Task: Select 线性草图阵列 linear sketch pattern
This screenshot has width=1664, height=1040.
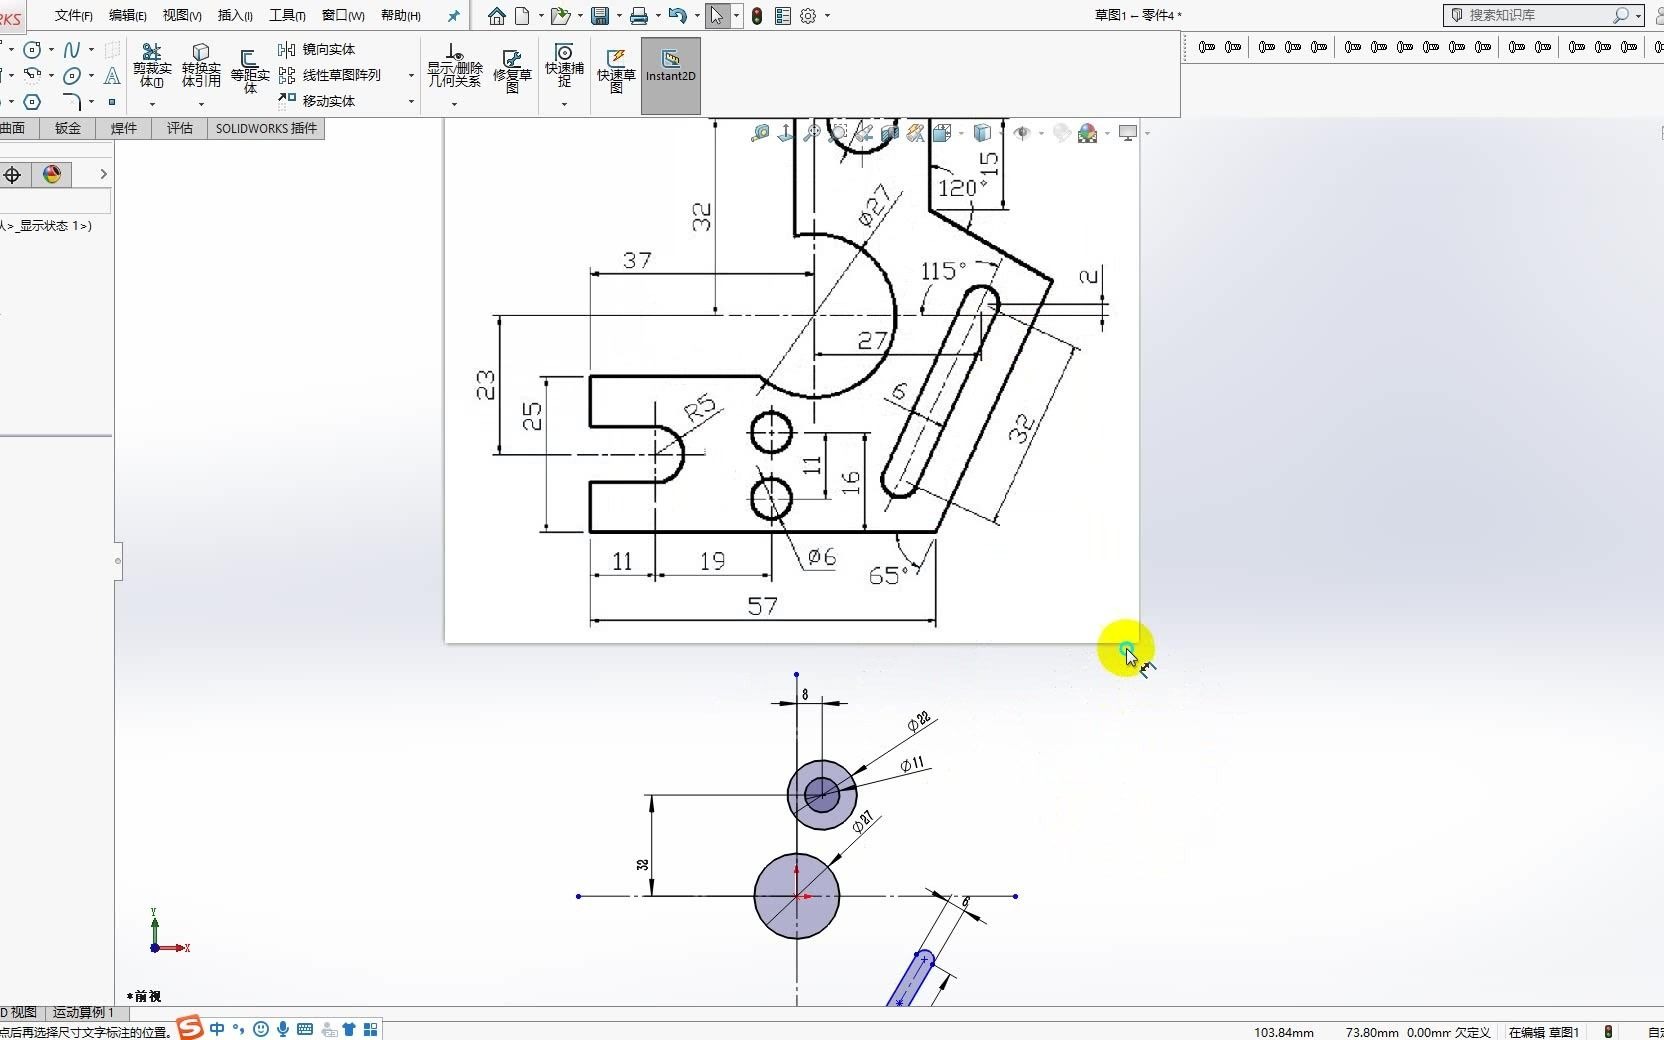Action: pyautogui.click(x=330, y=75)
